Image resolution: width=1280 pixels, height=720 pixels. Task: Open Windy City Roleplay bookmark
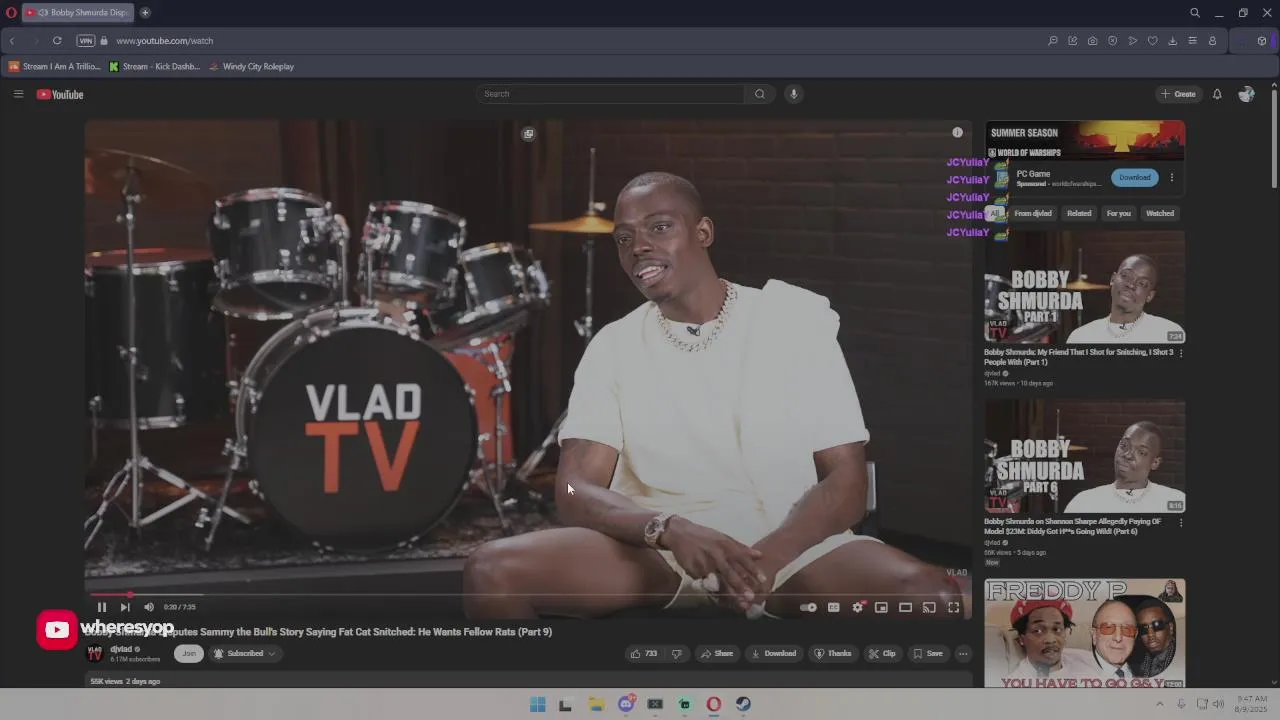[x=251, y=67]
